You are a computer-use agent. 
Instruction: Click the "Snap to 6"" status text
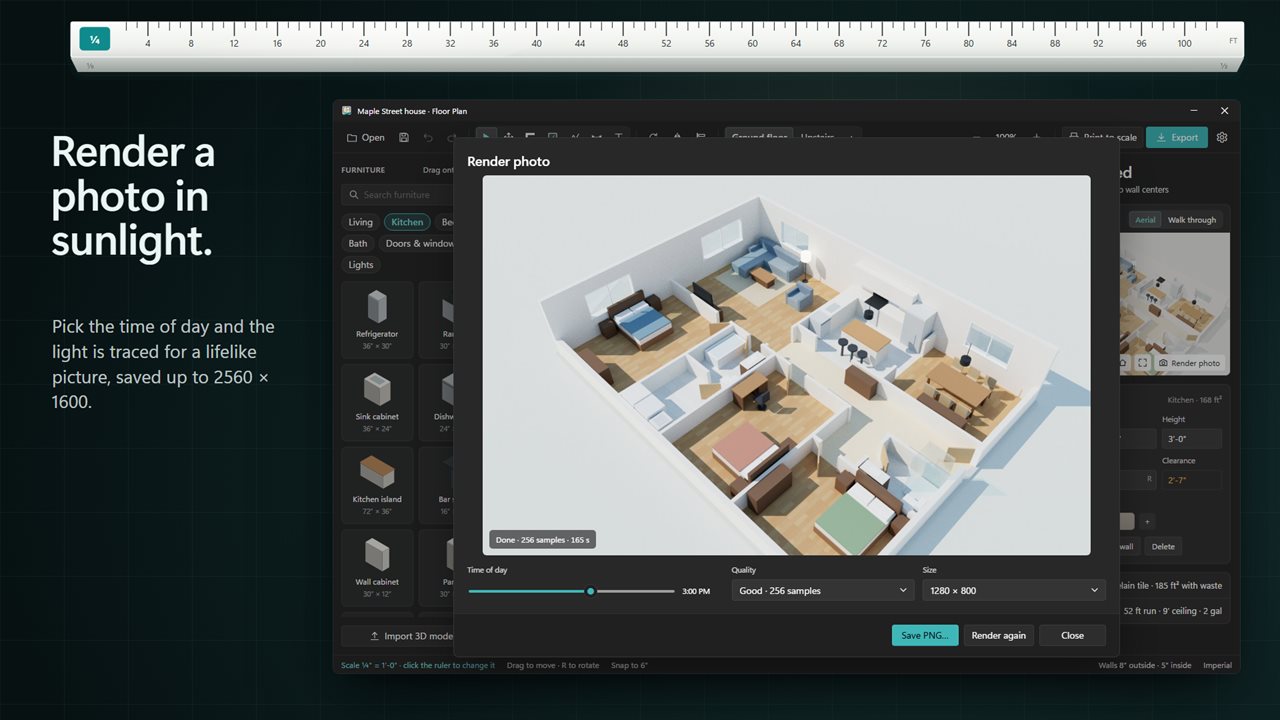pyautogui.click(x=627, y=665)
